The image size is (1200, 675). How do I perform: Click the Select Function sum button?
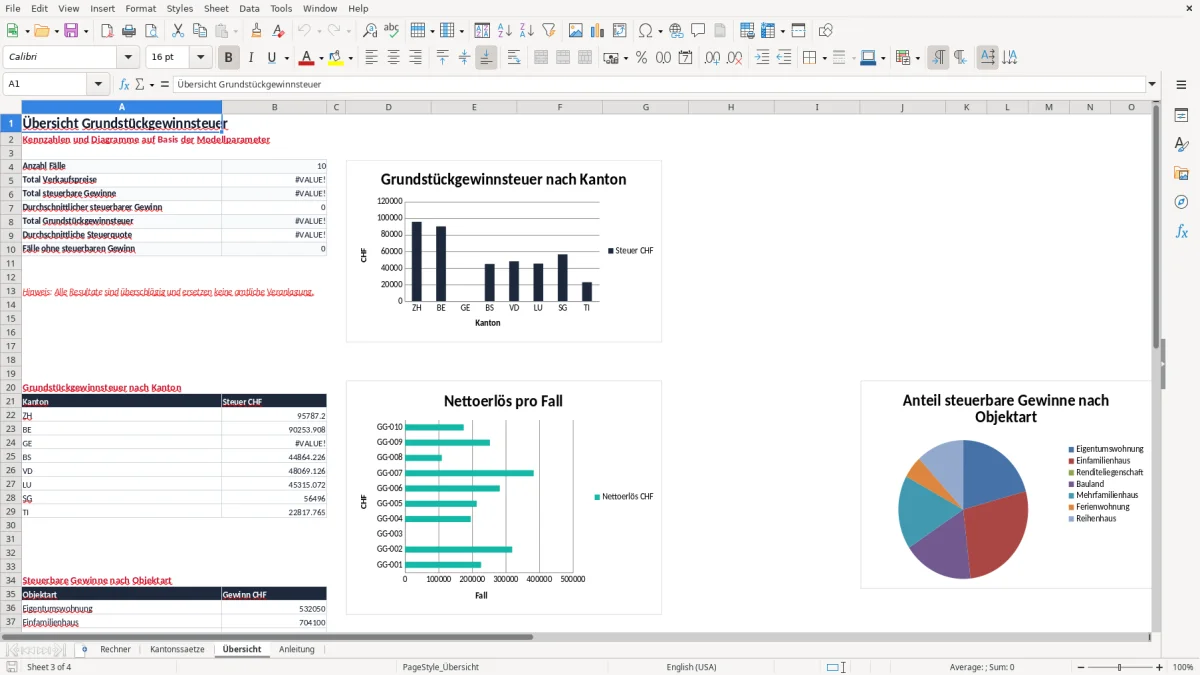[139, 84]
